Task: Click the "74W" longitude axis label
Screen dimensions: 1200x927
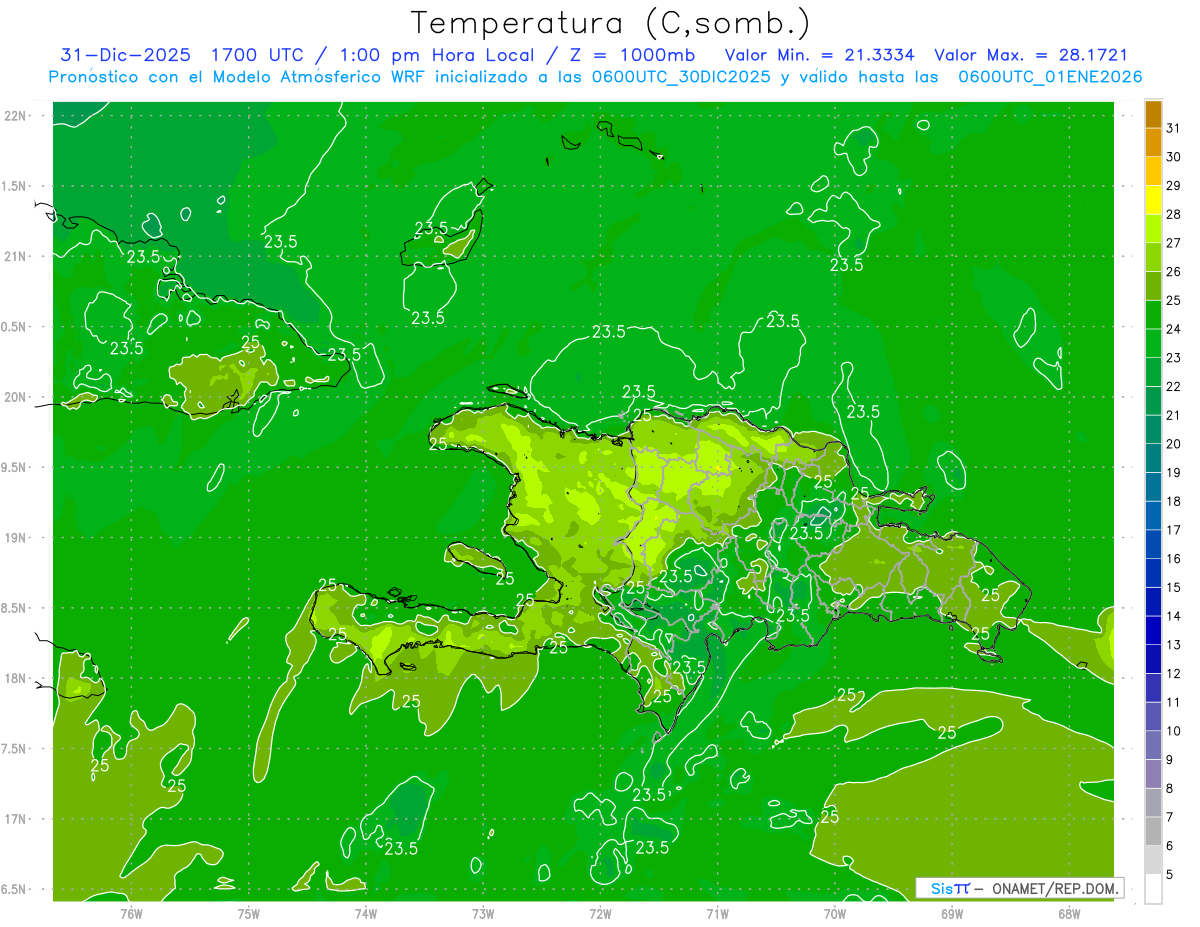Action: click(366, 913)
